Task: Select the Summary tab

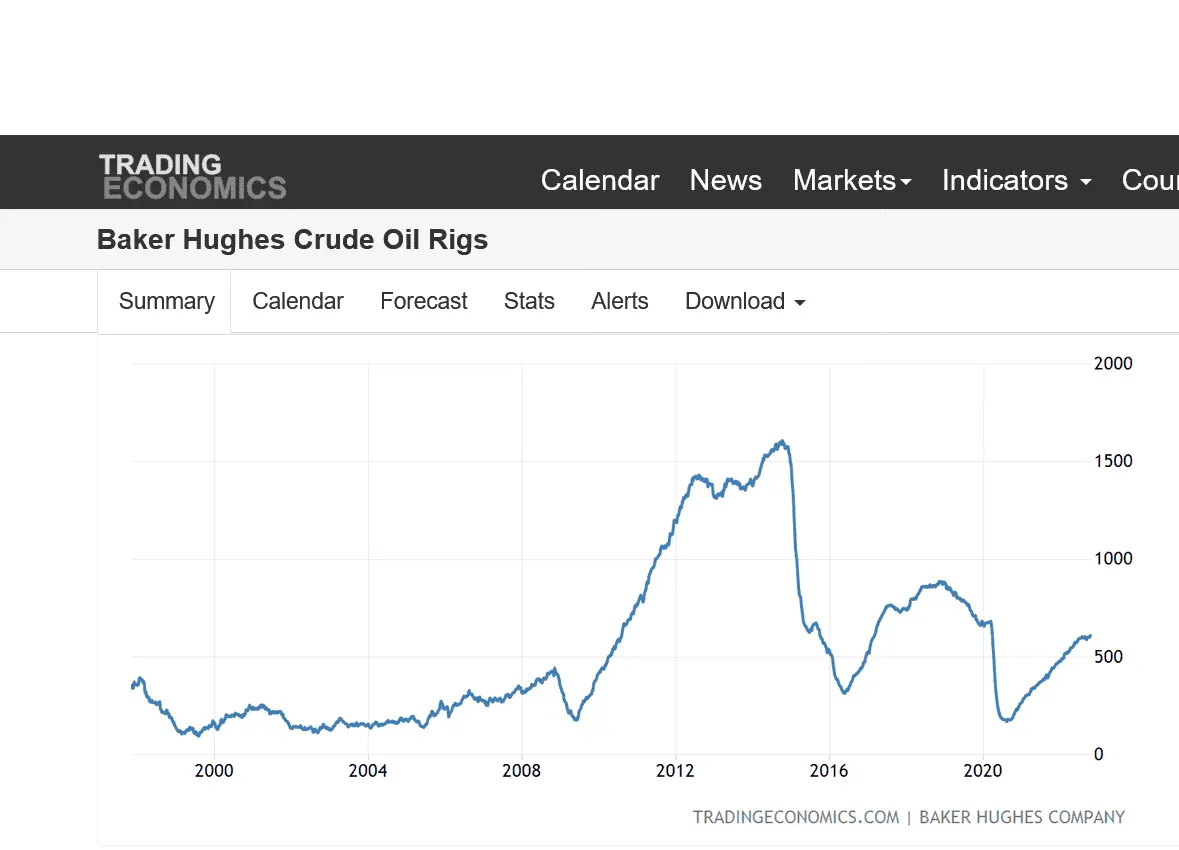Action: [166, 301]
